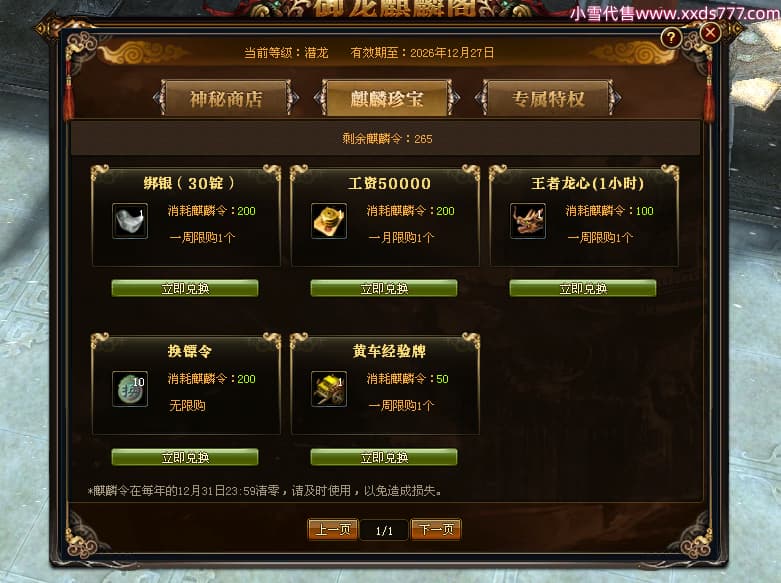Redeem 换镖令 with 立即兑换 button
The image size is (781, 583).
(x=185, y=457)
